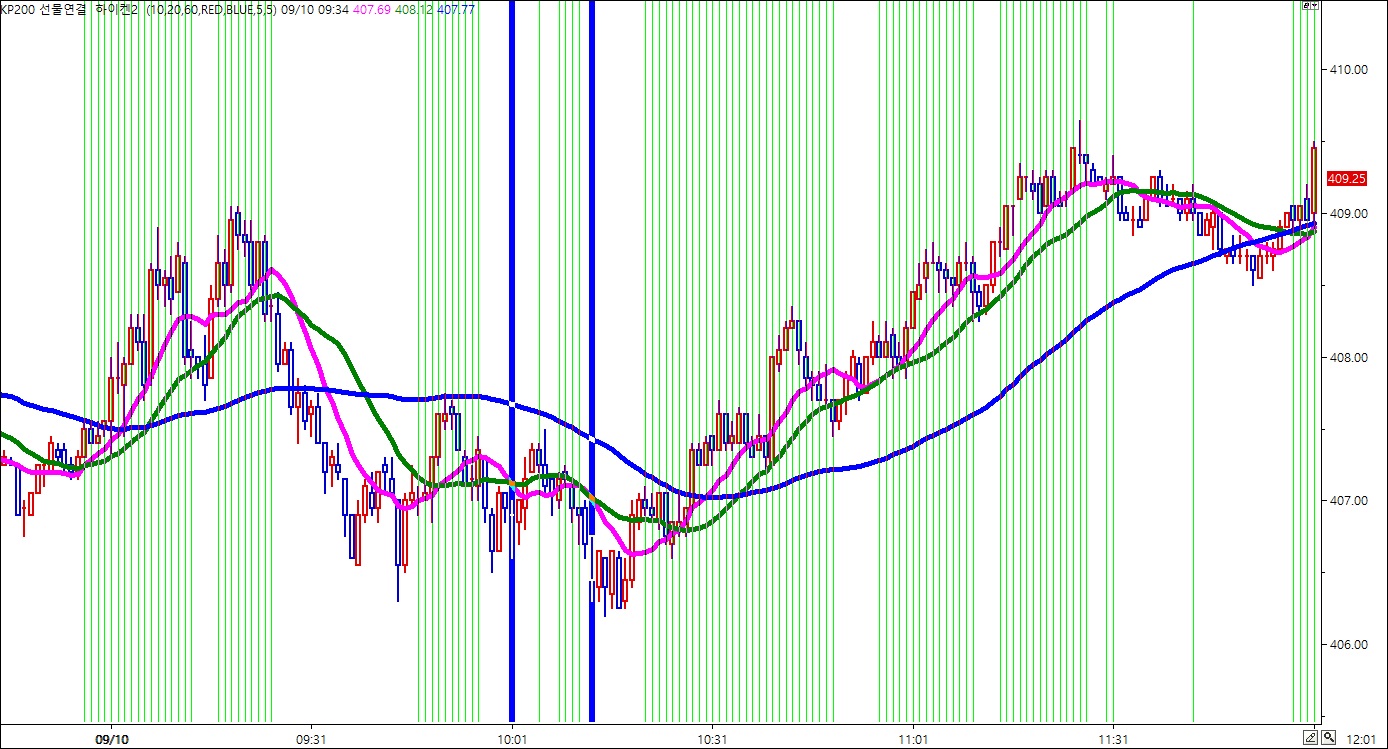Open the magnifier zoom tool
This screenshot has height=749, width=1388.
(x=1328, y=738)
